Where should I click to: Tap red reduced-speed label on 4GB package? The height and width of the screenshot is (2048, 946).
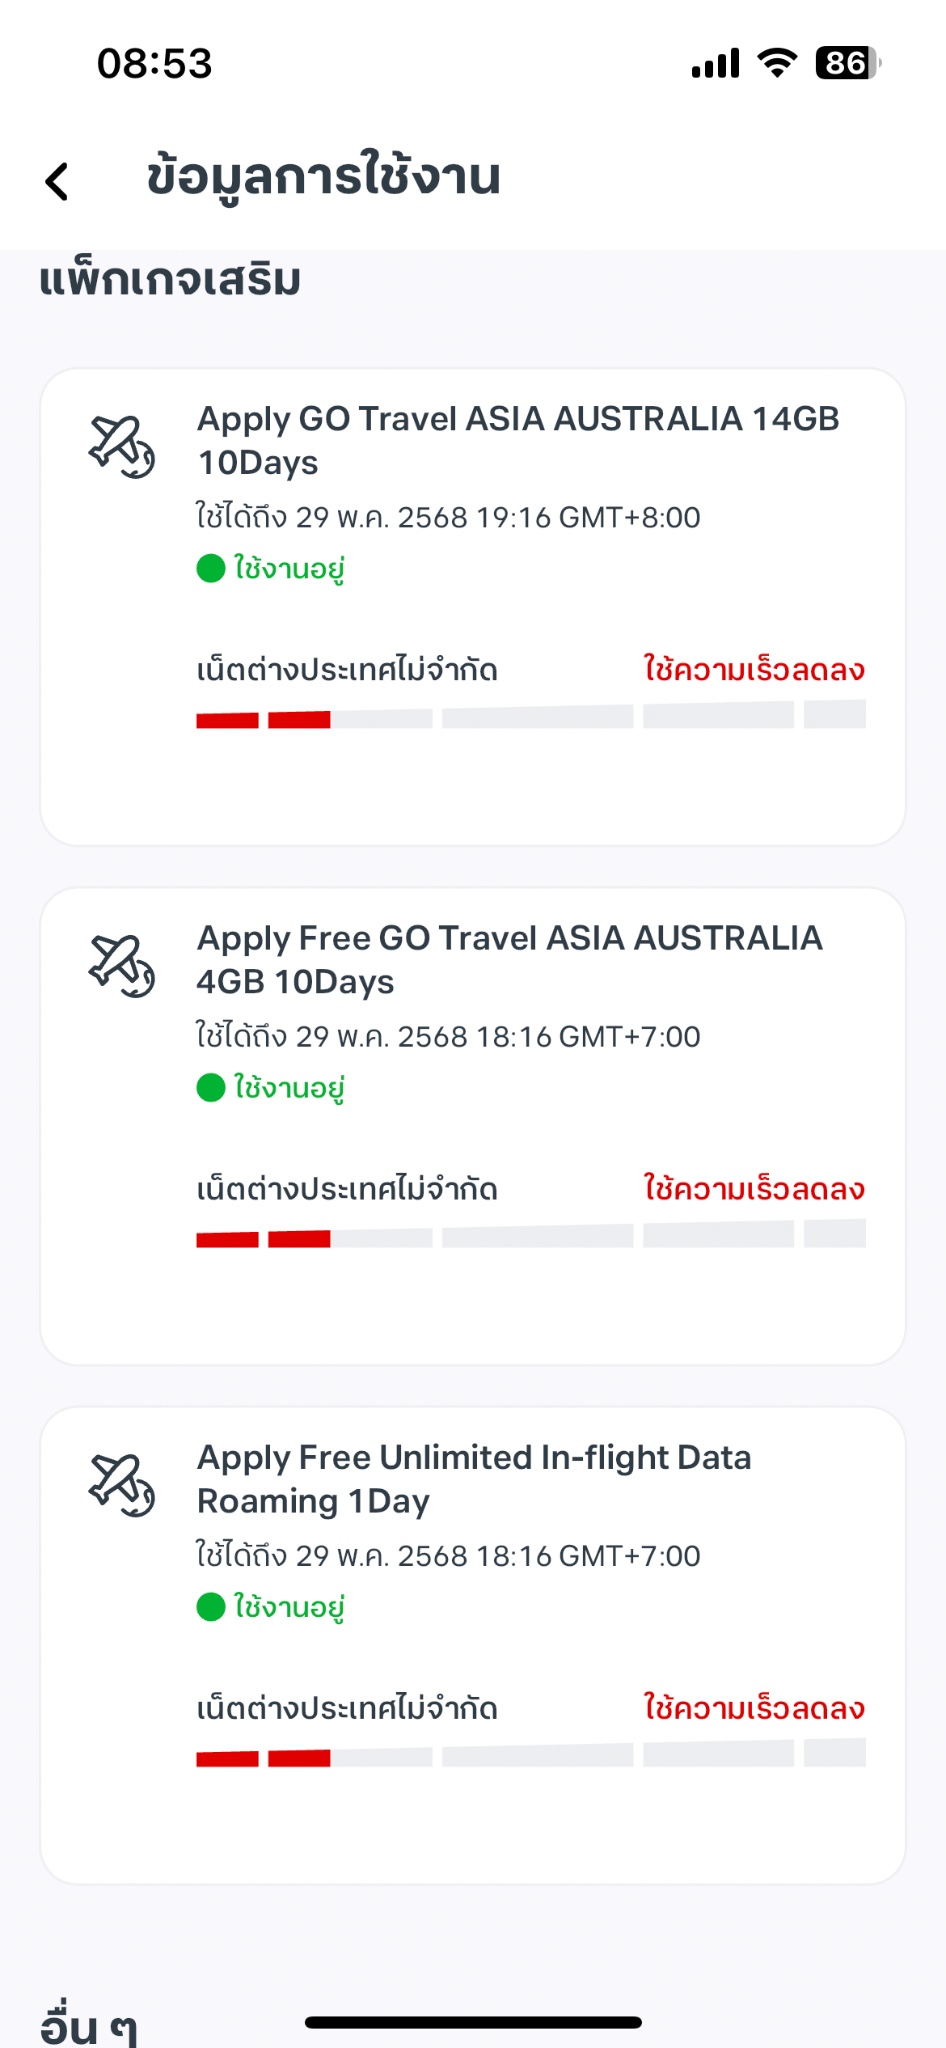(x=754, y=1188)
